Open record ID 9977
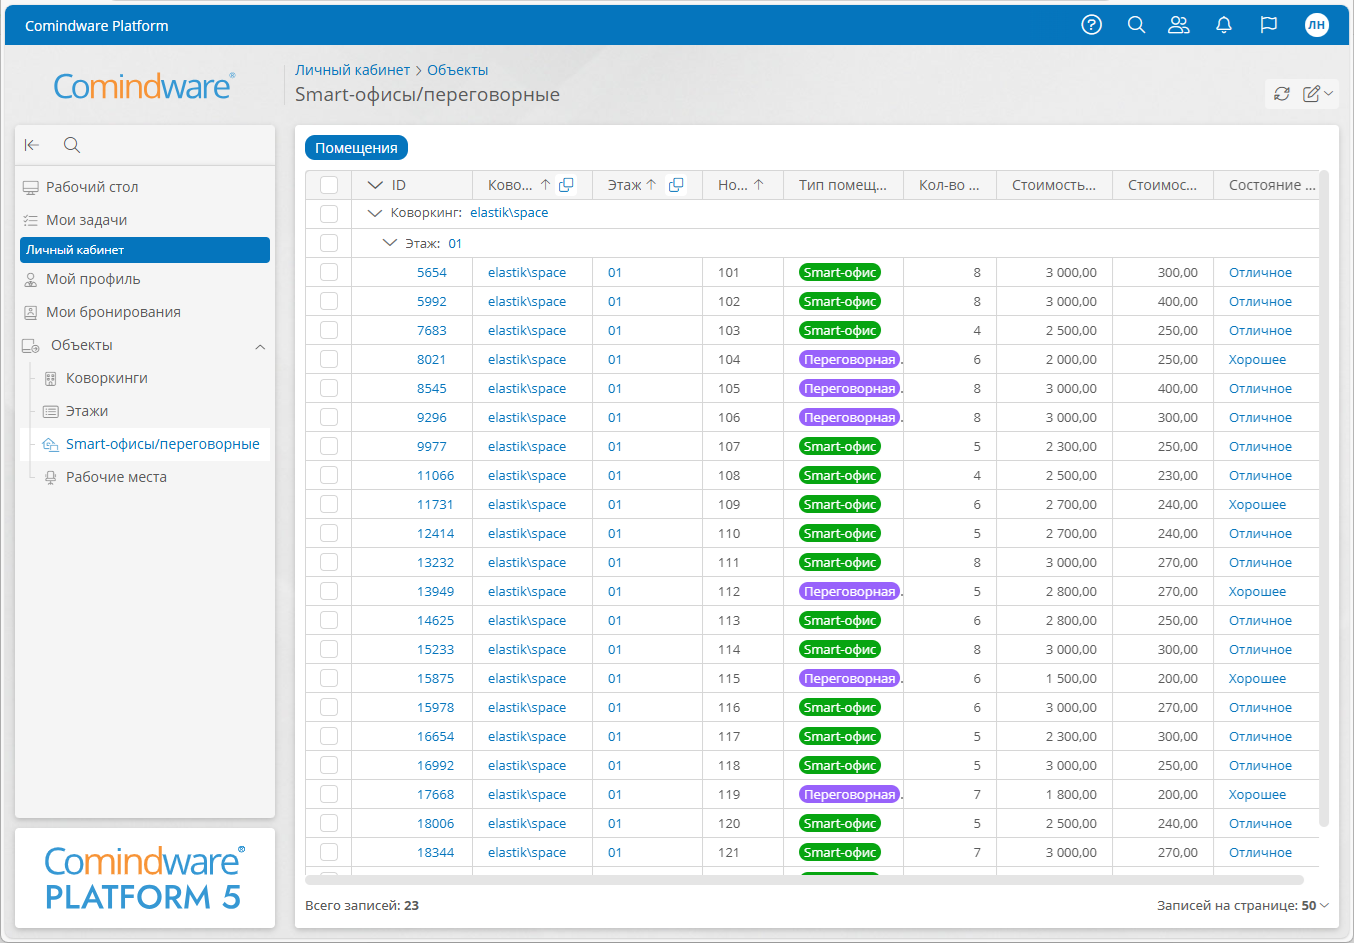Viewport: 1354px width, 943px height. (432, 446)
